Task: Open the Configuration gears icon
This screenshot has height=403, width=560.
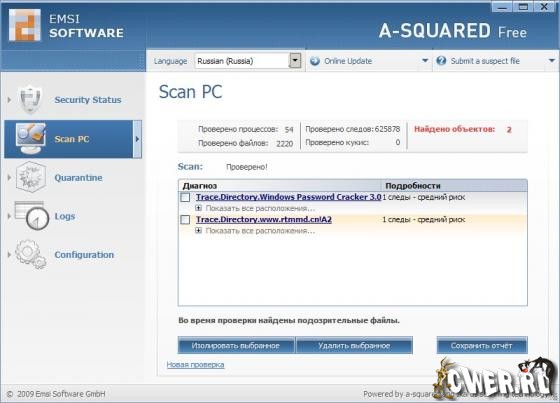Action: click(x=31, y=254)
